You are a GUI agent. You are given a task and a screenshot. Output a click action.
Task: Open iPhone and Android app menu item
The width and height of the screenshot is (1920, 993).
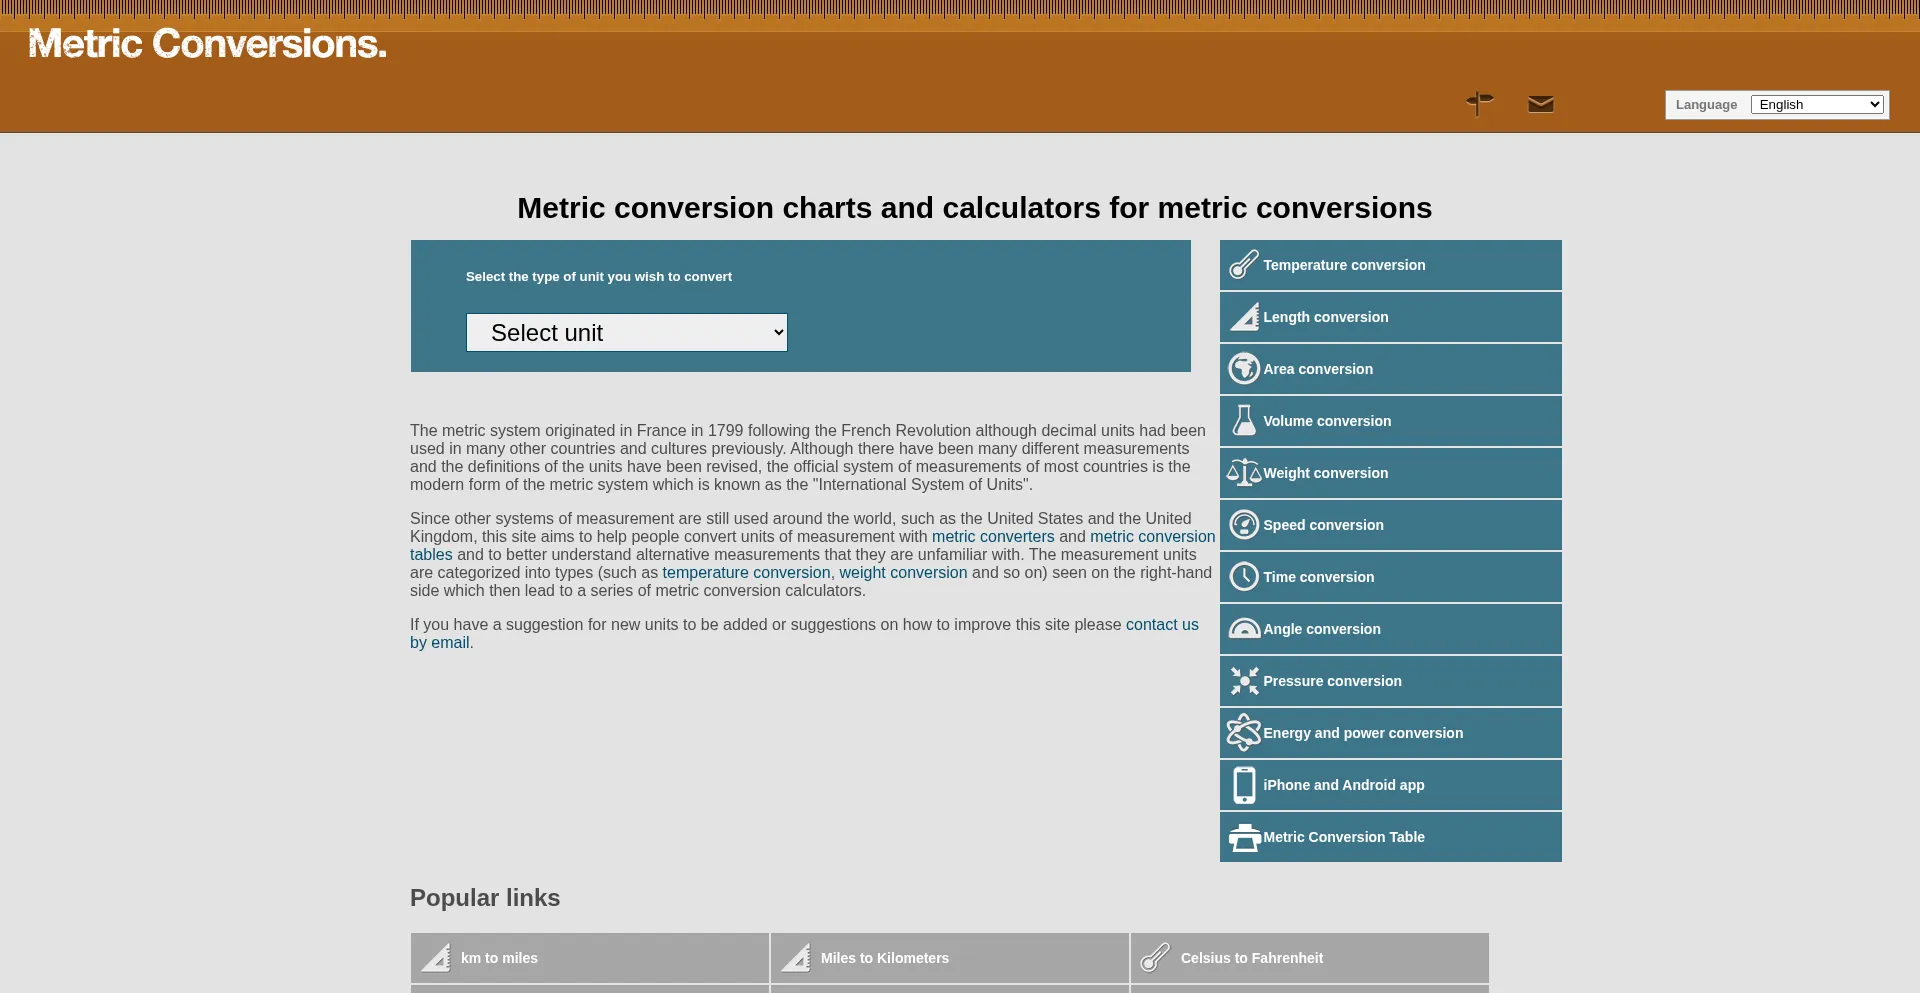1343,785
